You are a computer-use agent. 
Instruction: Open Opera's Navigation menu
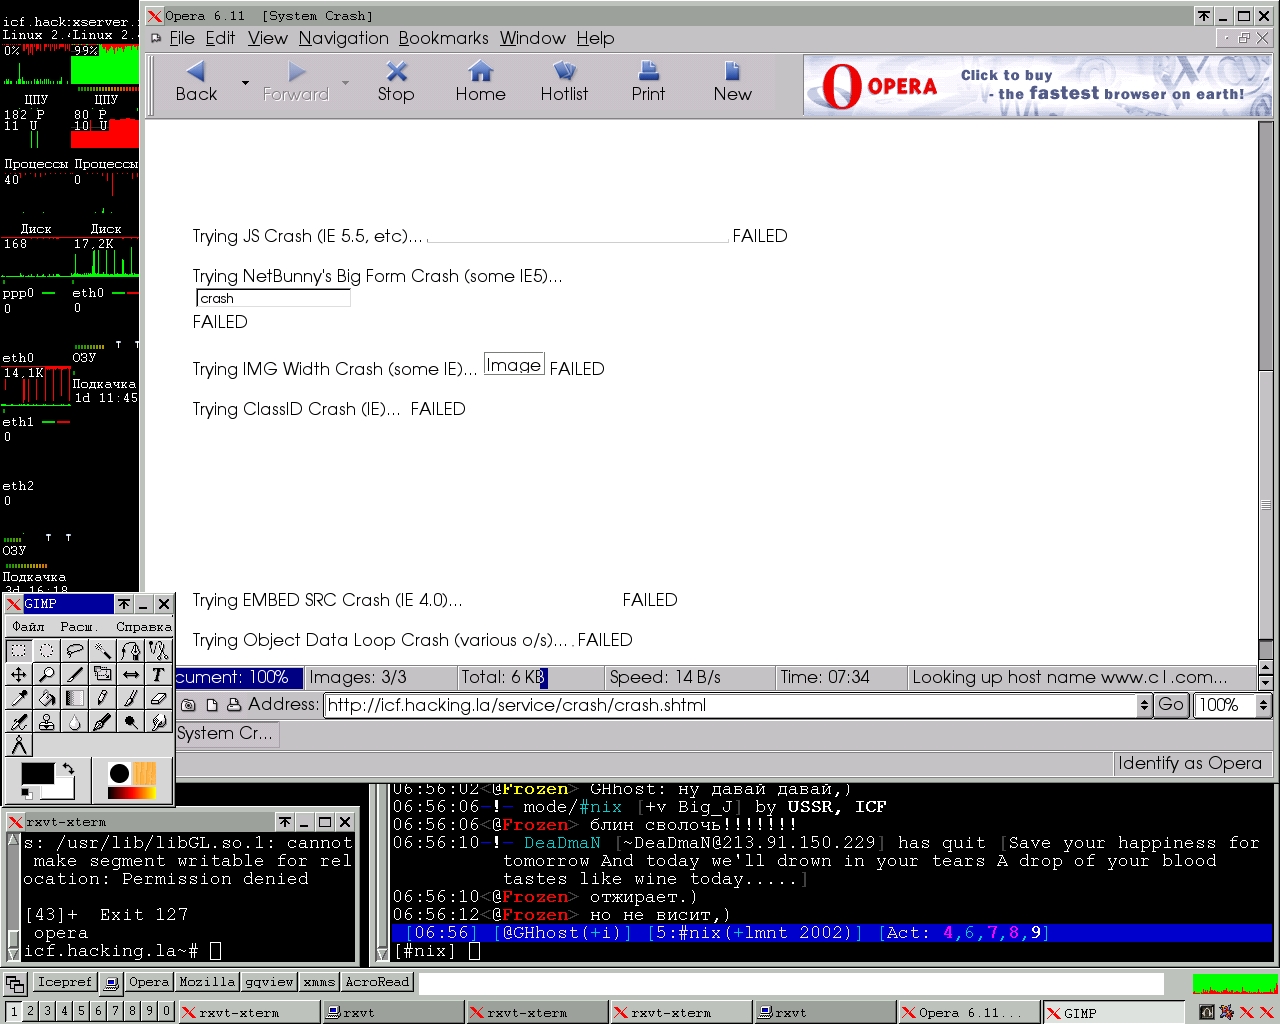(343, 38)
